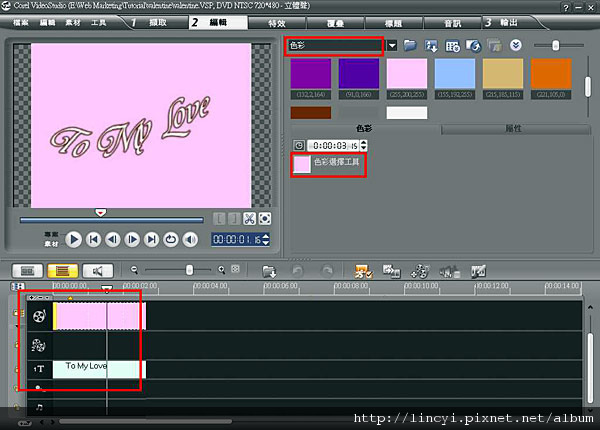
Task: Click the sort library clips icon
Action: (432, 46)
